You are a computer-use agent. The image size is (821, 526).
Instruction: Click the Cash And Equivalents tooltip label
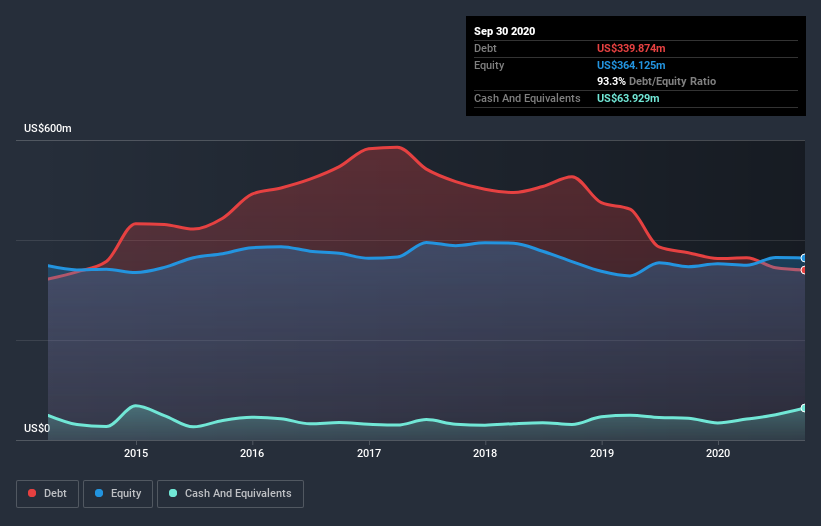(x=527, y=98)
